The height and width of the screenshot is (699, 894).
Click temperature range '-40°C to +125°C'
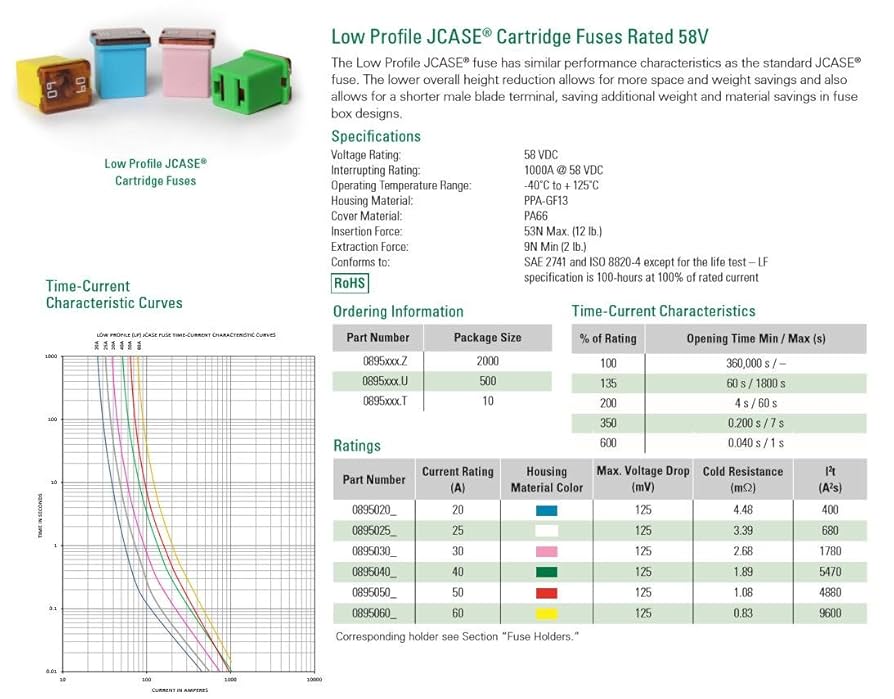(x=561, y=185)
